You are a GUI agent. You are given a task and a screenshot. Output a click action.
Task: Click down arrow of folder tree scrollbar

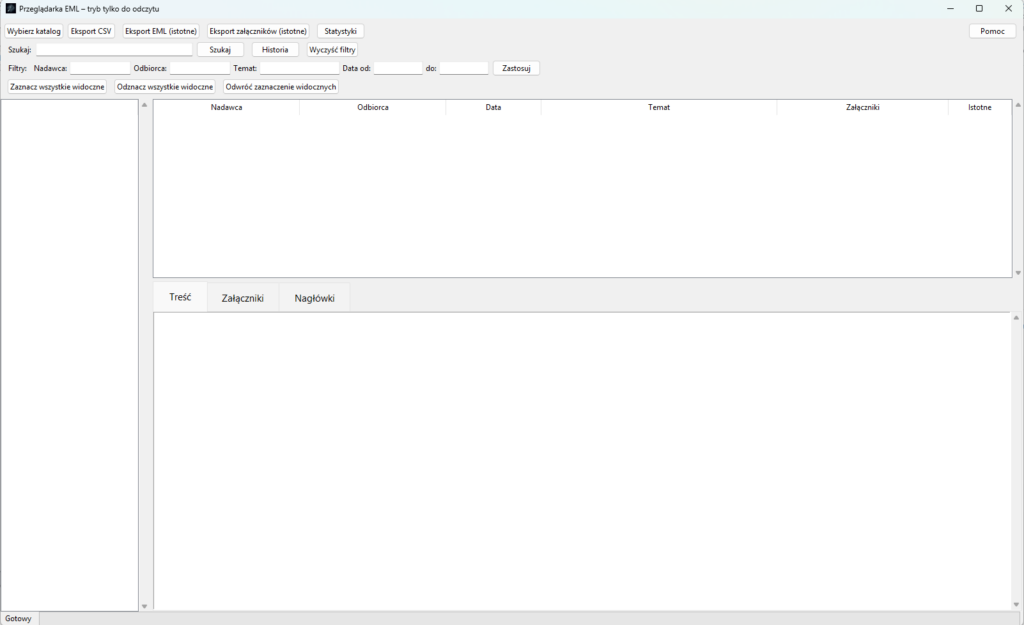click(x=144, y=607)
